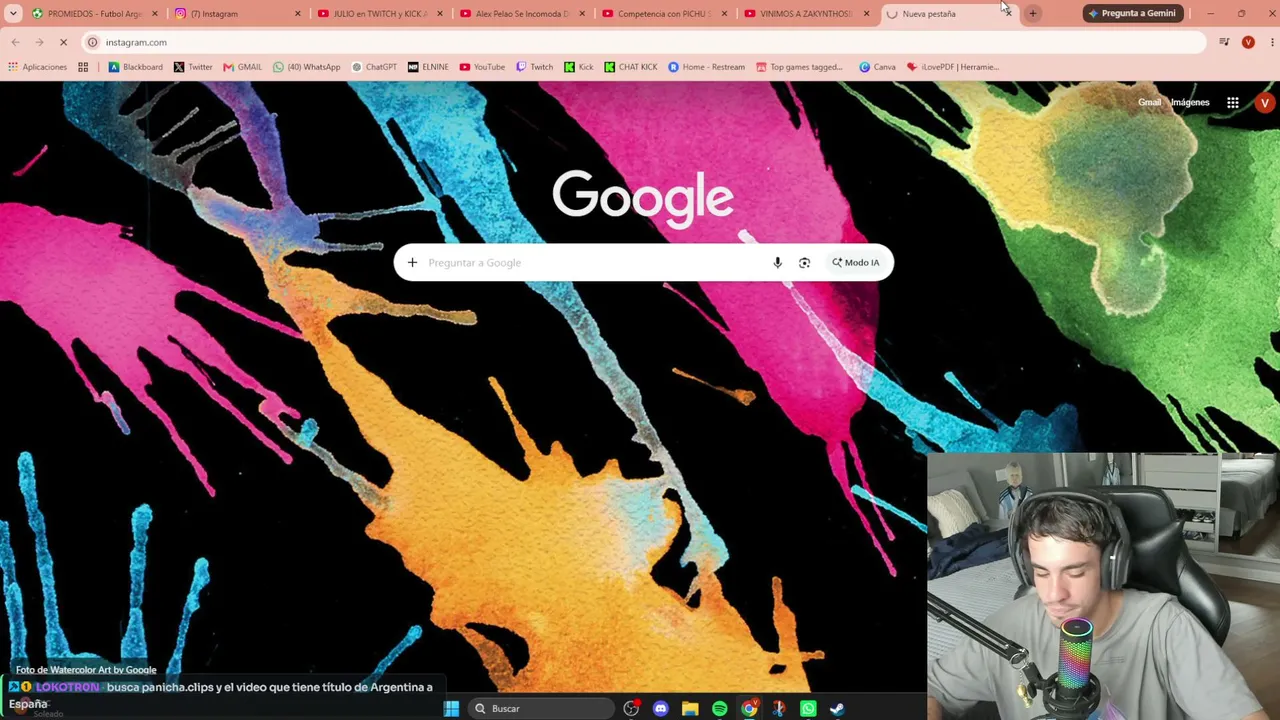Open the Google apps grid
The image size is (1280, 720).
tap(1233, 103)
